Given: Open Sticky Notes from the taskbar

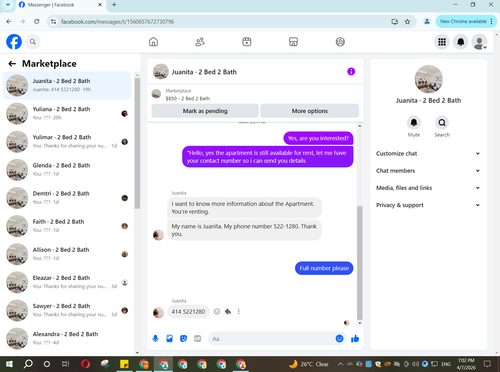Looking at the screenshot, I should coord(124,364).
